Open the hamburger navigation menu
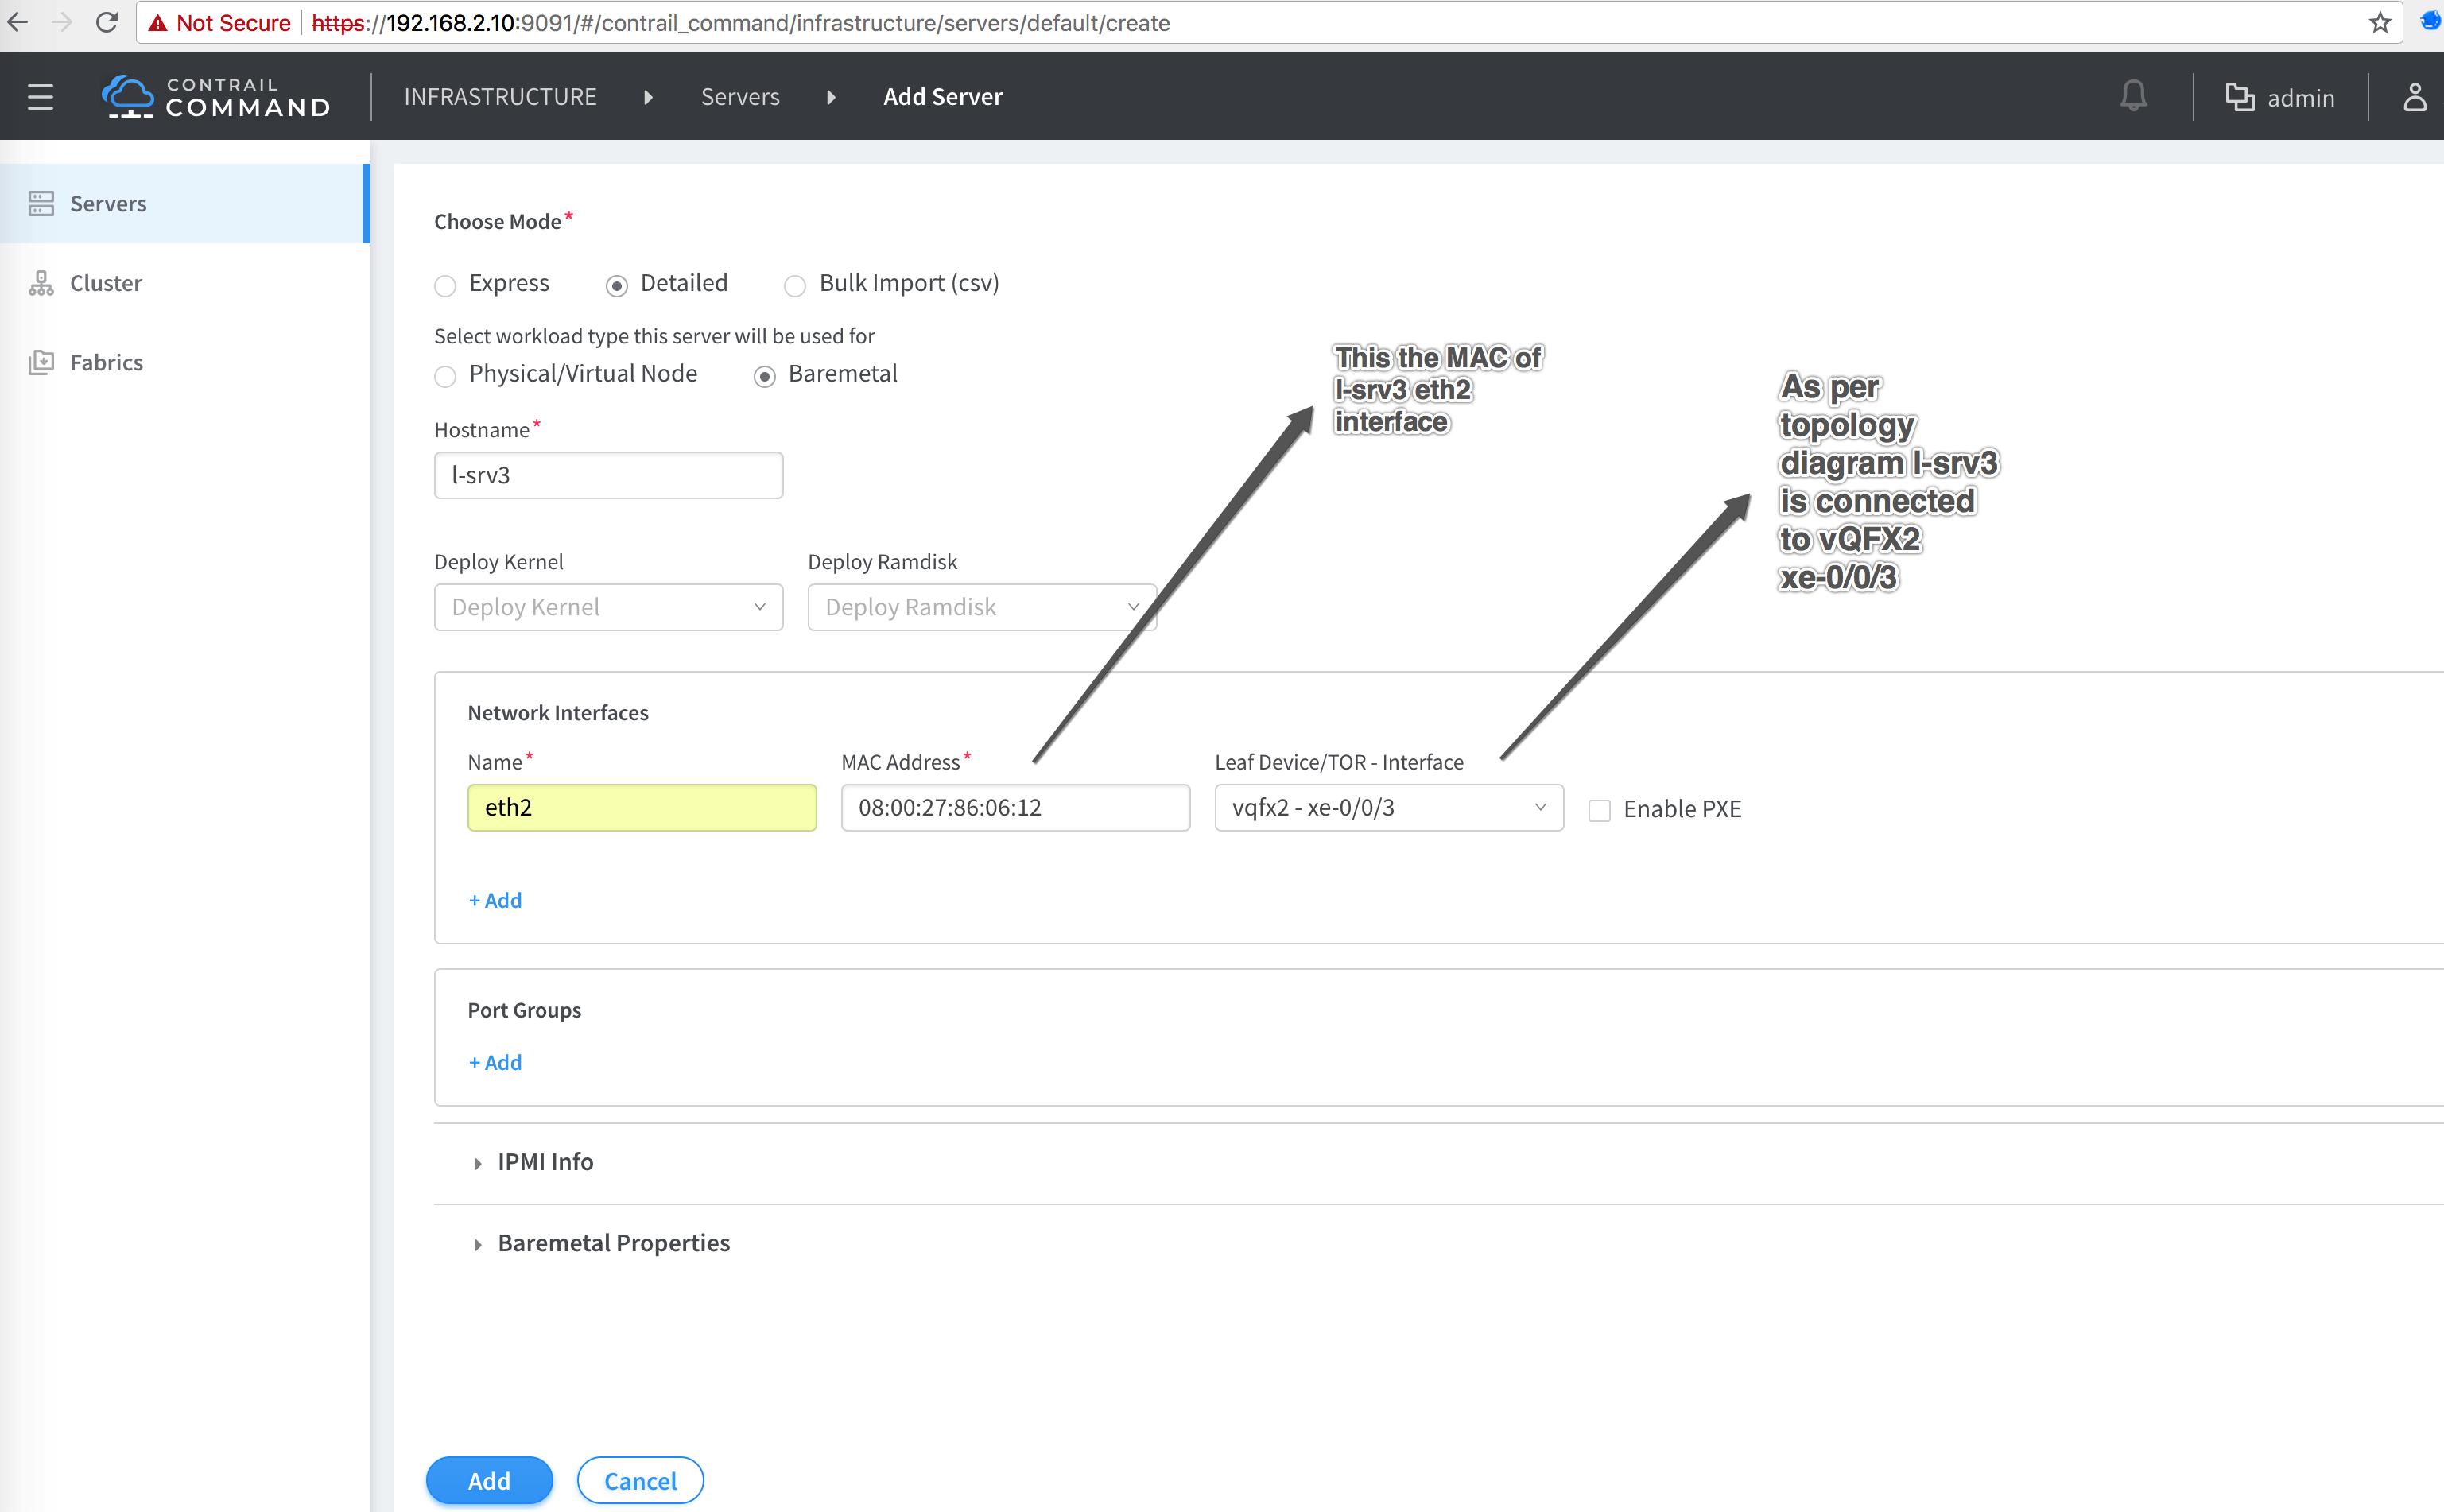The width and height of the screenshot is (2444, 1512). click(x=40, y=97)
